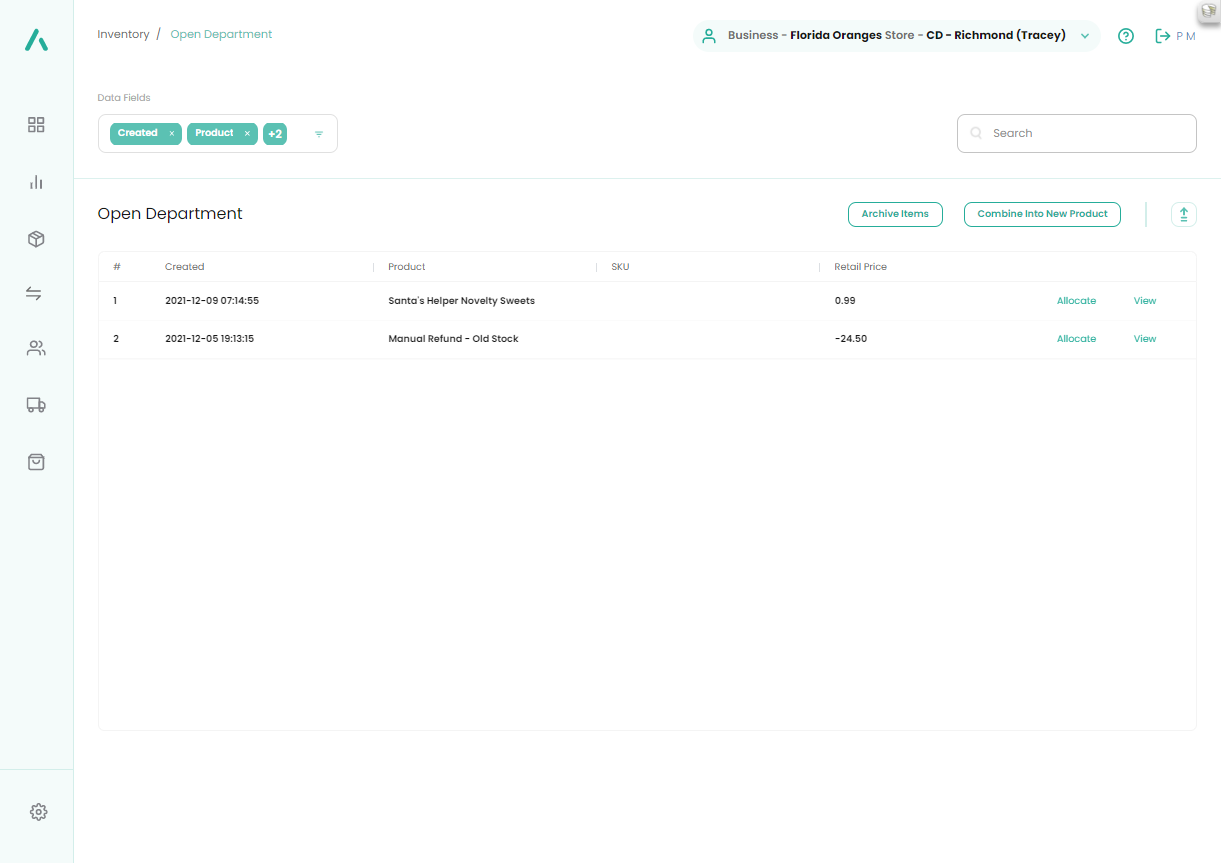
Task: Open the users icon in sidebar
Action: [36, 349]
